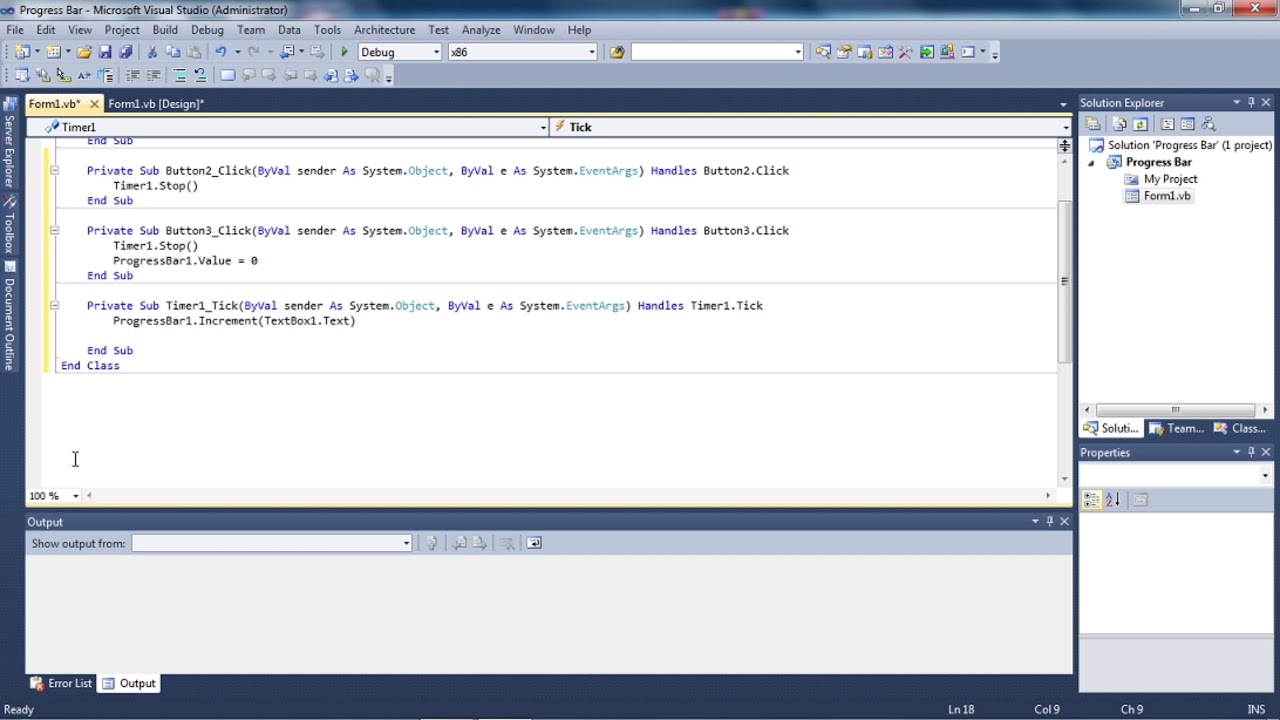Viewport: 1280px width, 720px height.
Task: Open a file with the folder icon
Action: click(x=84, y=52)
